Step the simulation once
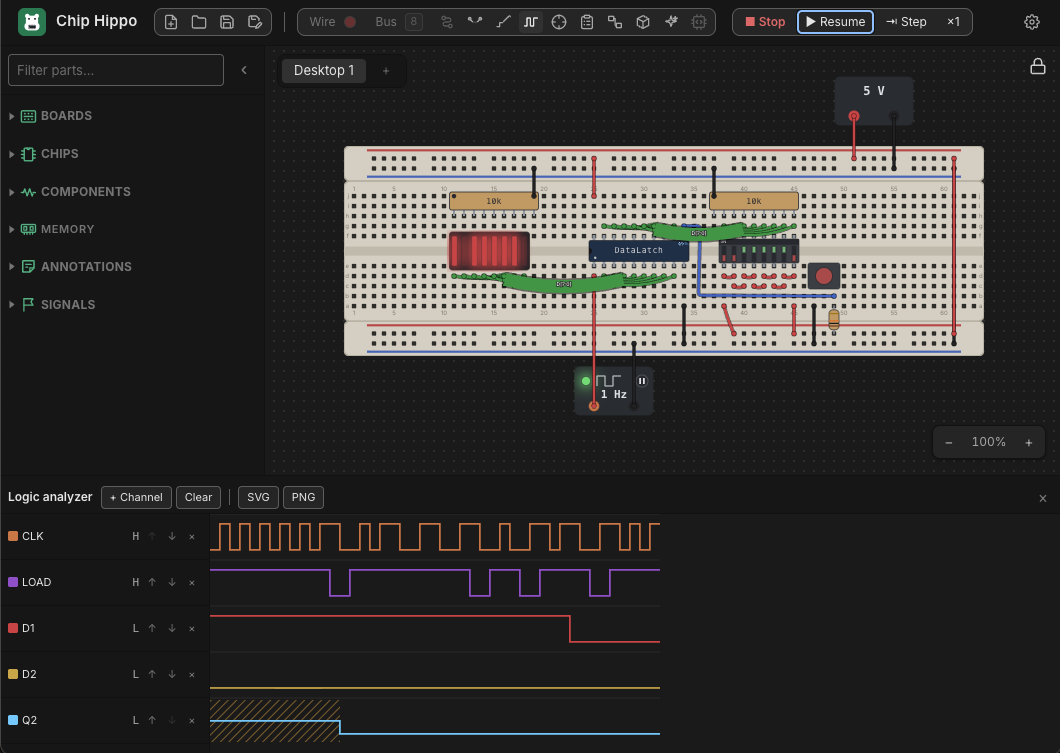Screen dimensions: 1060x753 coord(907,22)
